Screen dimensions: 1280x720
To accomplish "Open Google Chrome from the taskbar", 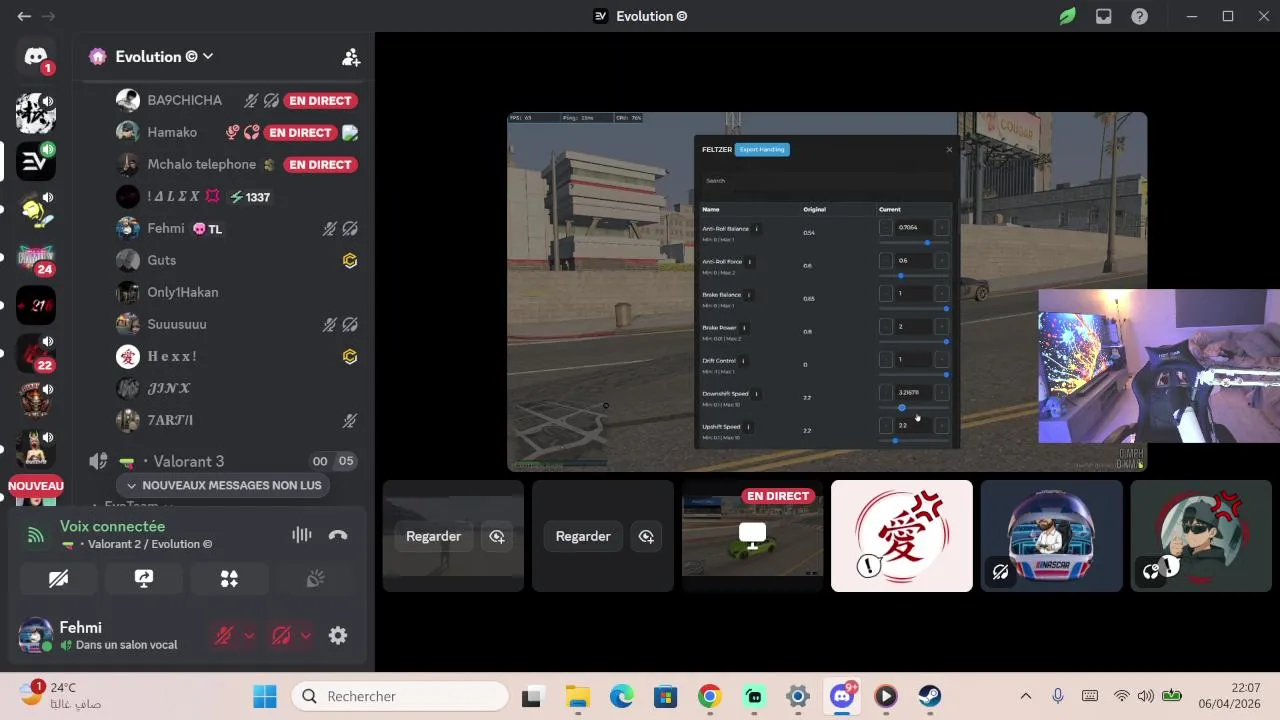I will (709, 696).
